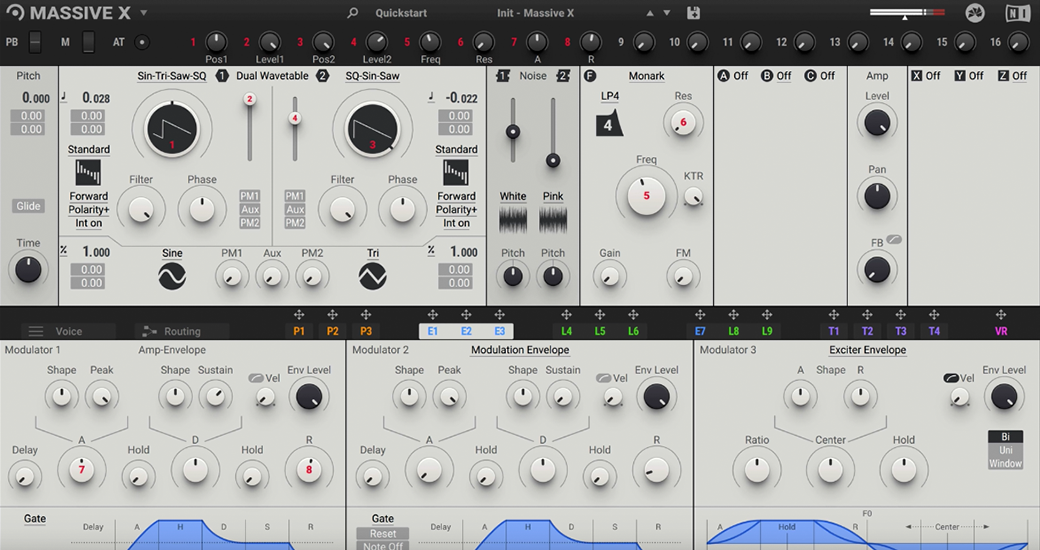
Task: Toggle PM2 routing on oscillator 2
Action: pyautogui.click(x=294, y=223)
